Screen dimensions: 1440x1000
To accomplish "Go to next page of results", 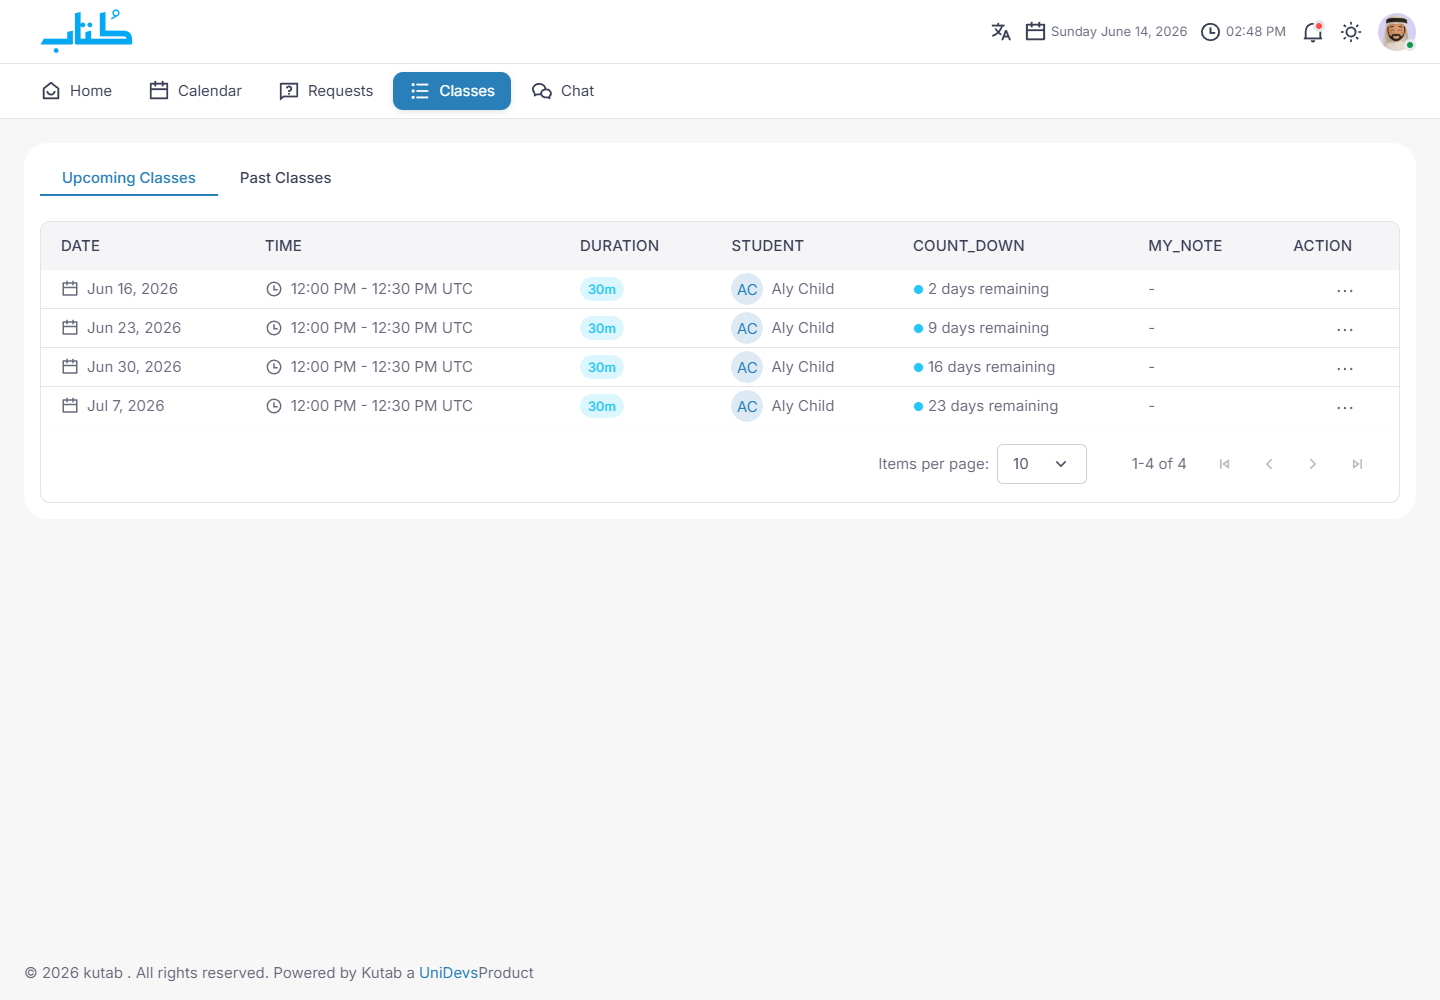I will pos(1313,464).
